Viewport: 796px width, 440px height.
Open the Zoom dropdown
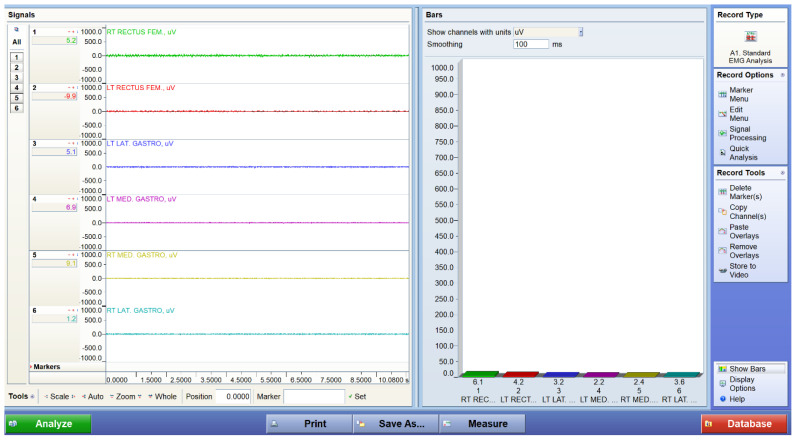pos(125,396)
